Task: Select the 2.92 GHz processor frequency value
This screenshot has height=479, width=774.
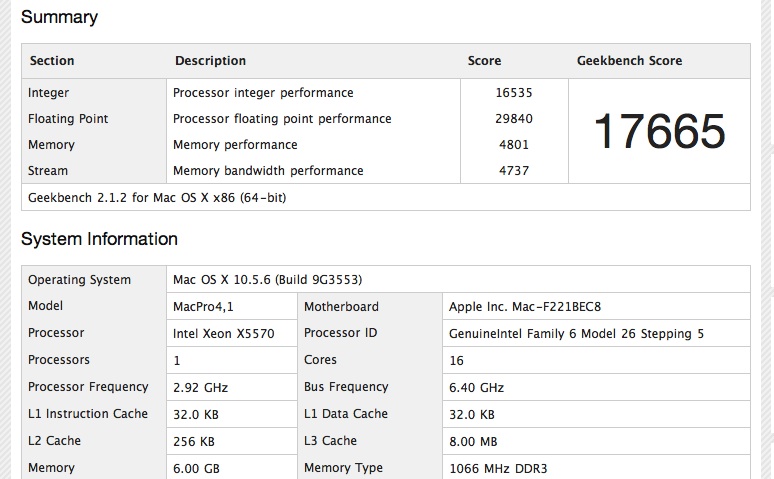Action: 200,388
